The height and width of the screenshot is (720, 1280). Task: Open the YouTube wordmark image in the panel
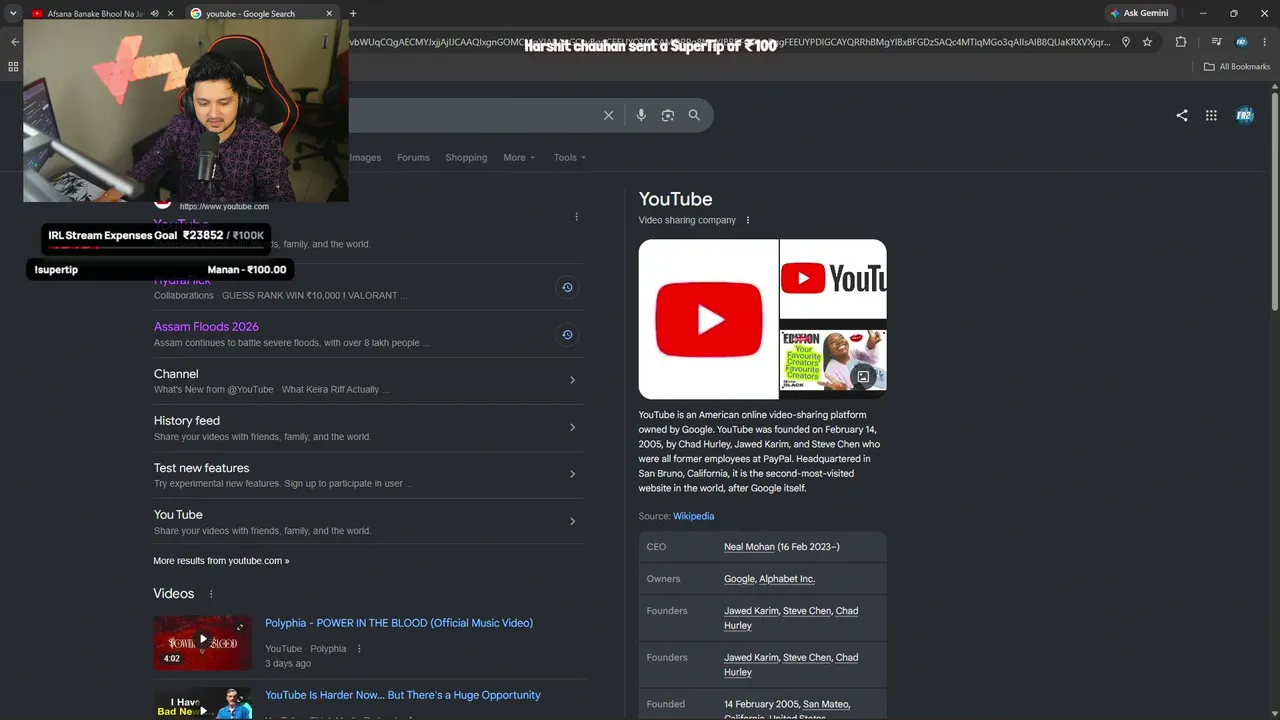point(833,278)
